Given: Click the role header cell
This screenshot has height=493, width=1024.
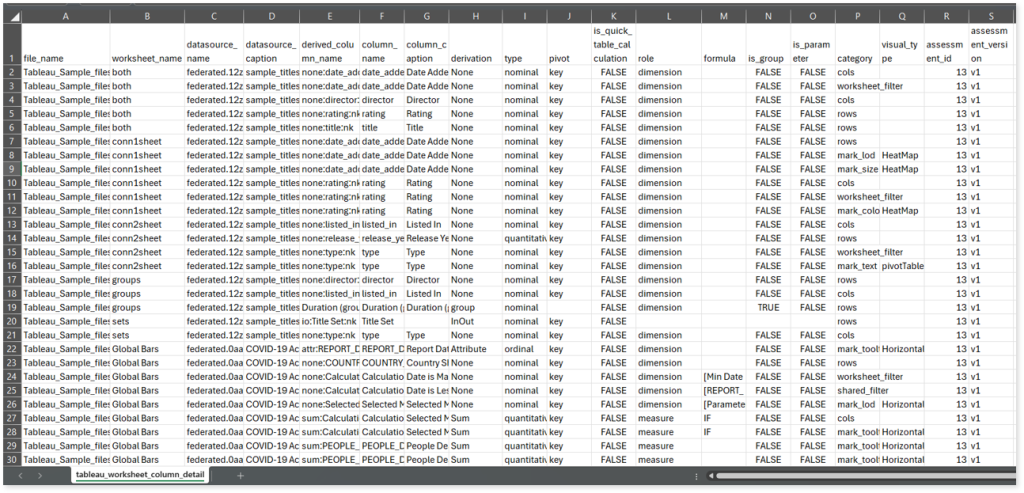Looking at the screenshot, I should 669,44.
